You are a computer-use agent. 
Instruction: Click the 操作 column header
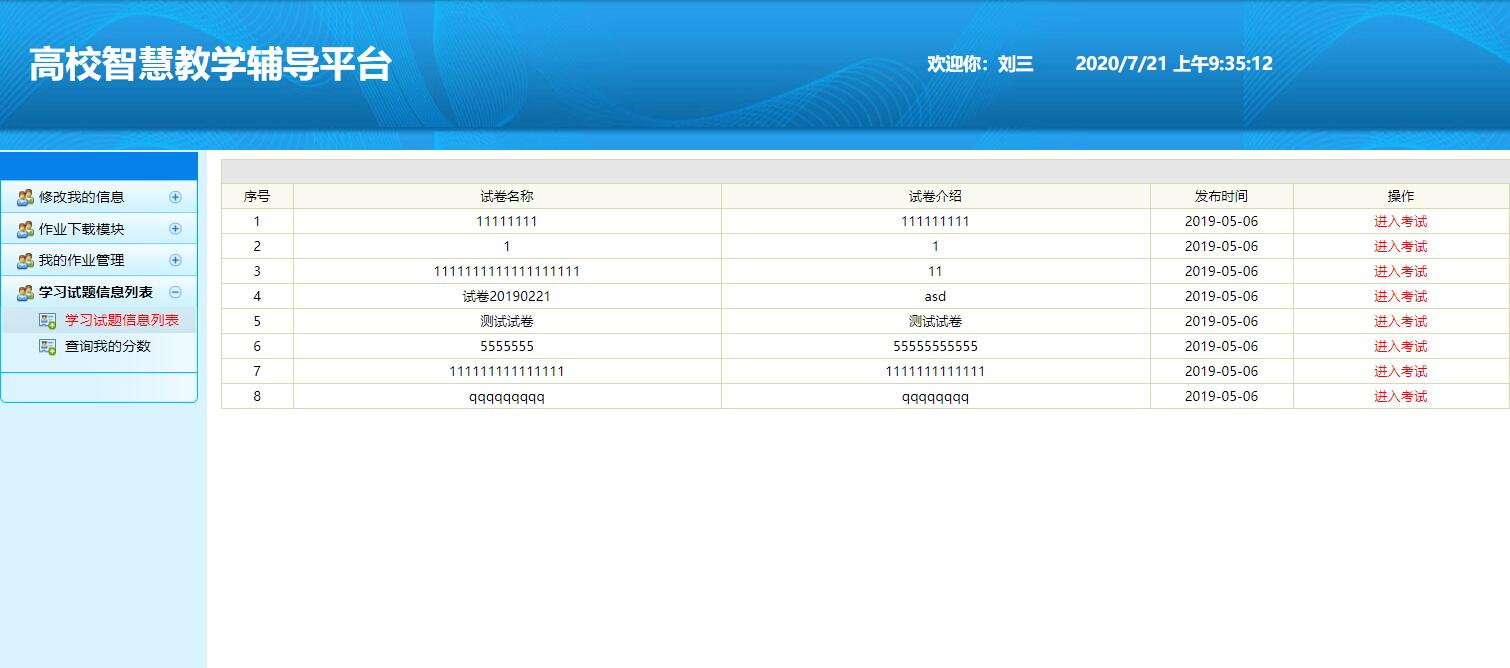pyautogui.click(x=1402, y=195)
